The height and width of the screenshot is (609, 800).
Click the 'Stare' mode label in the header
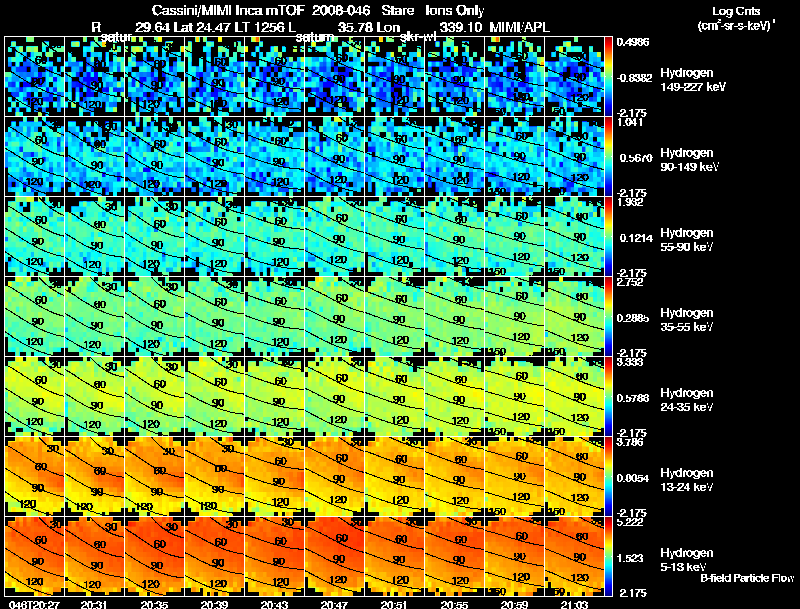coord(397,11)
